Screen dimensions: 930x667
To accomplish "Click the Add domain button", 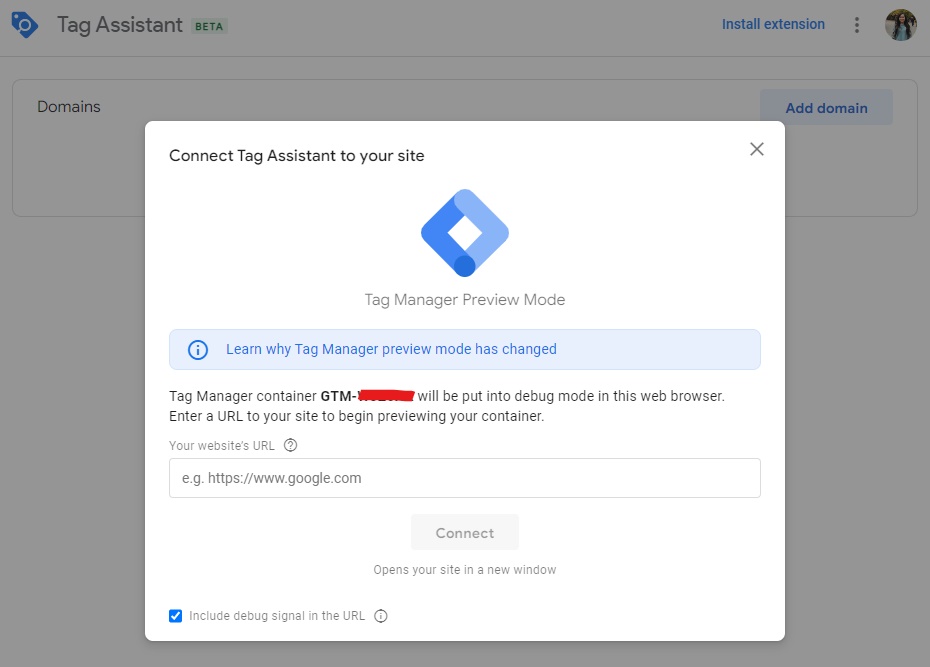I will pyautogui.click(x=826, y=108).
